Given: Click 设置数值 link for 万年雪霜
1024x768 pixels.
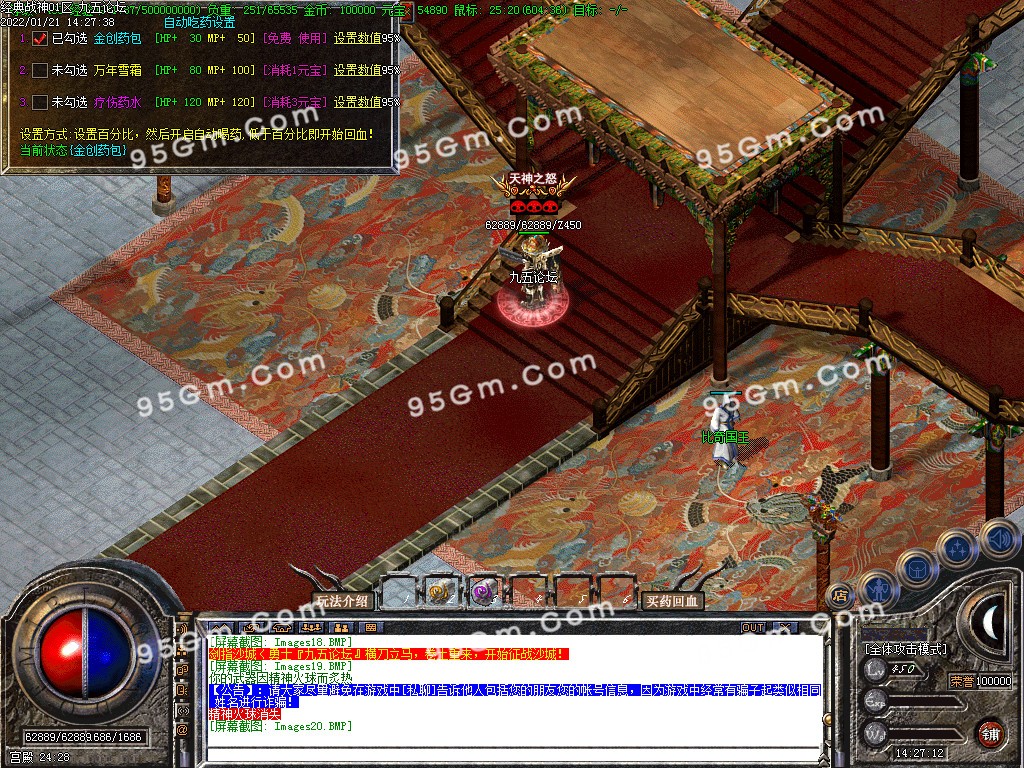Looking at the screenshot, I should [x=357, y=70].
